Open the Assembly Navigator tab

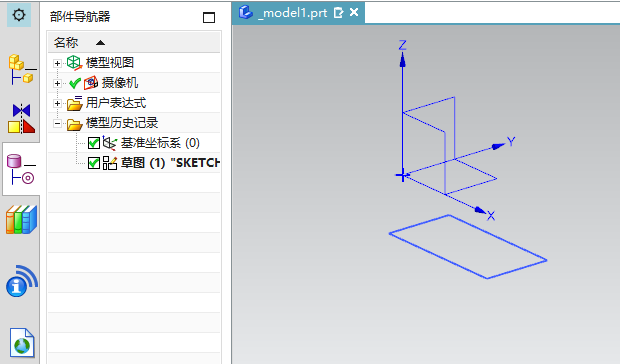(x=22, y=69)
